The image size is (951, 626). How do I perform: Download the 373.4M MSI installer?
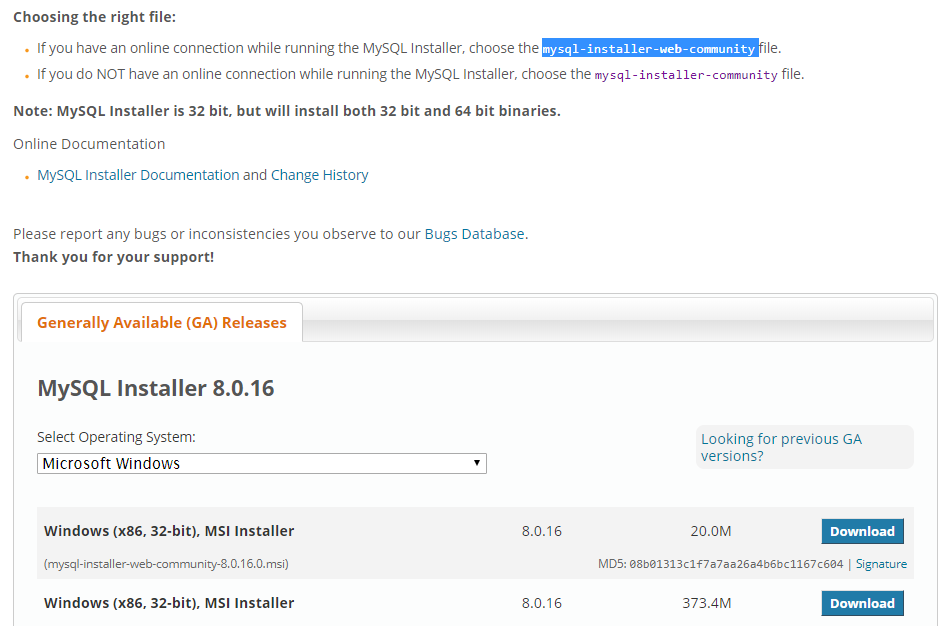tap(862, 604)
